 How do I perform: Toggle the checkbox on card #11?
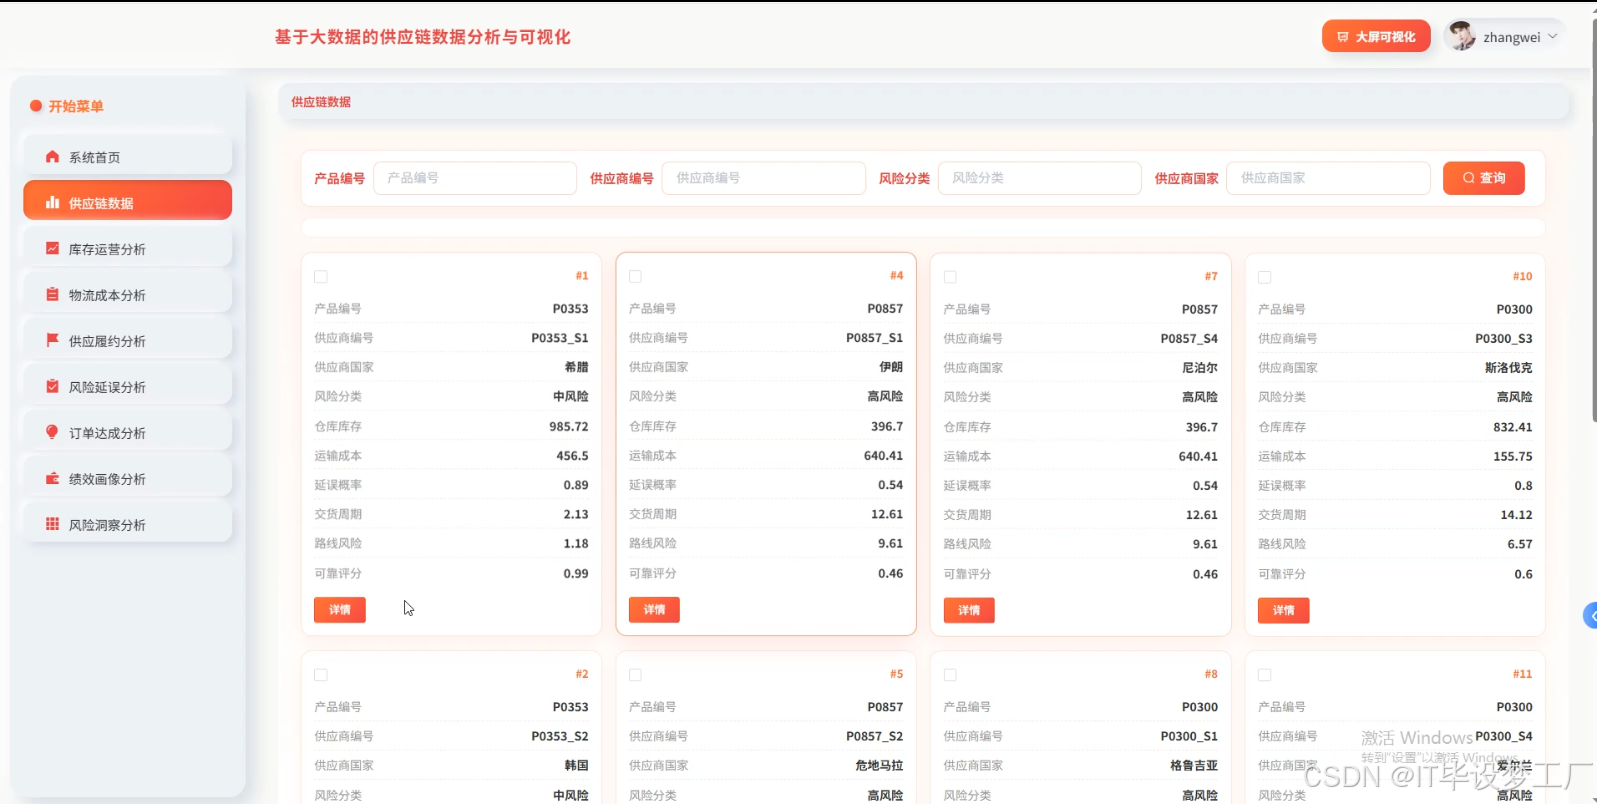[x=1265, y=675]
